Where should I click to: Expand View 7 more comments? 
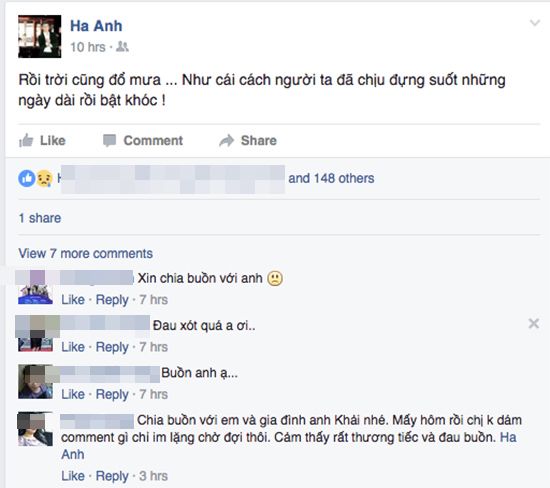point(86,253)
